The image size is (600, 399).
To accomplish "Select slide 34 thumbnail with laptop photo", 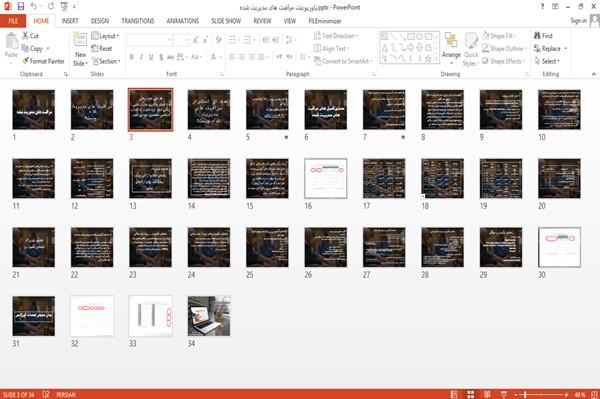I will 209,316.
